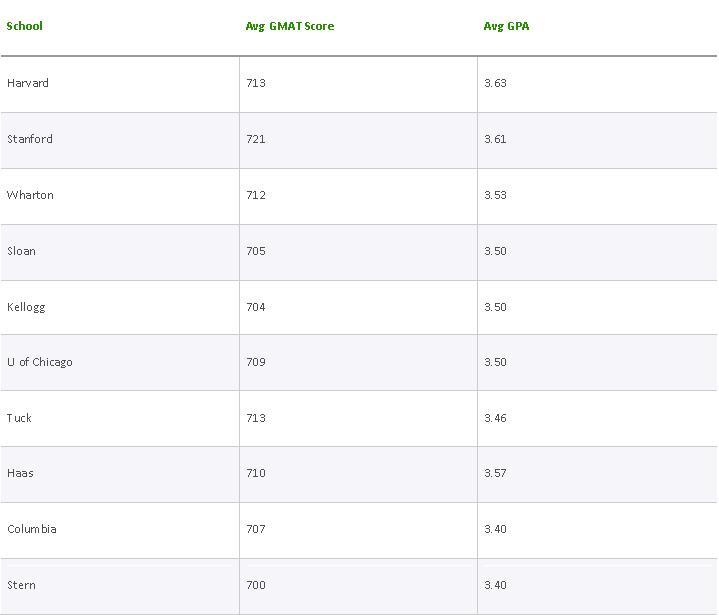Select Sloan's GMAT score 705
This screenshot has height=615, width=719.
point(256,251)
